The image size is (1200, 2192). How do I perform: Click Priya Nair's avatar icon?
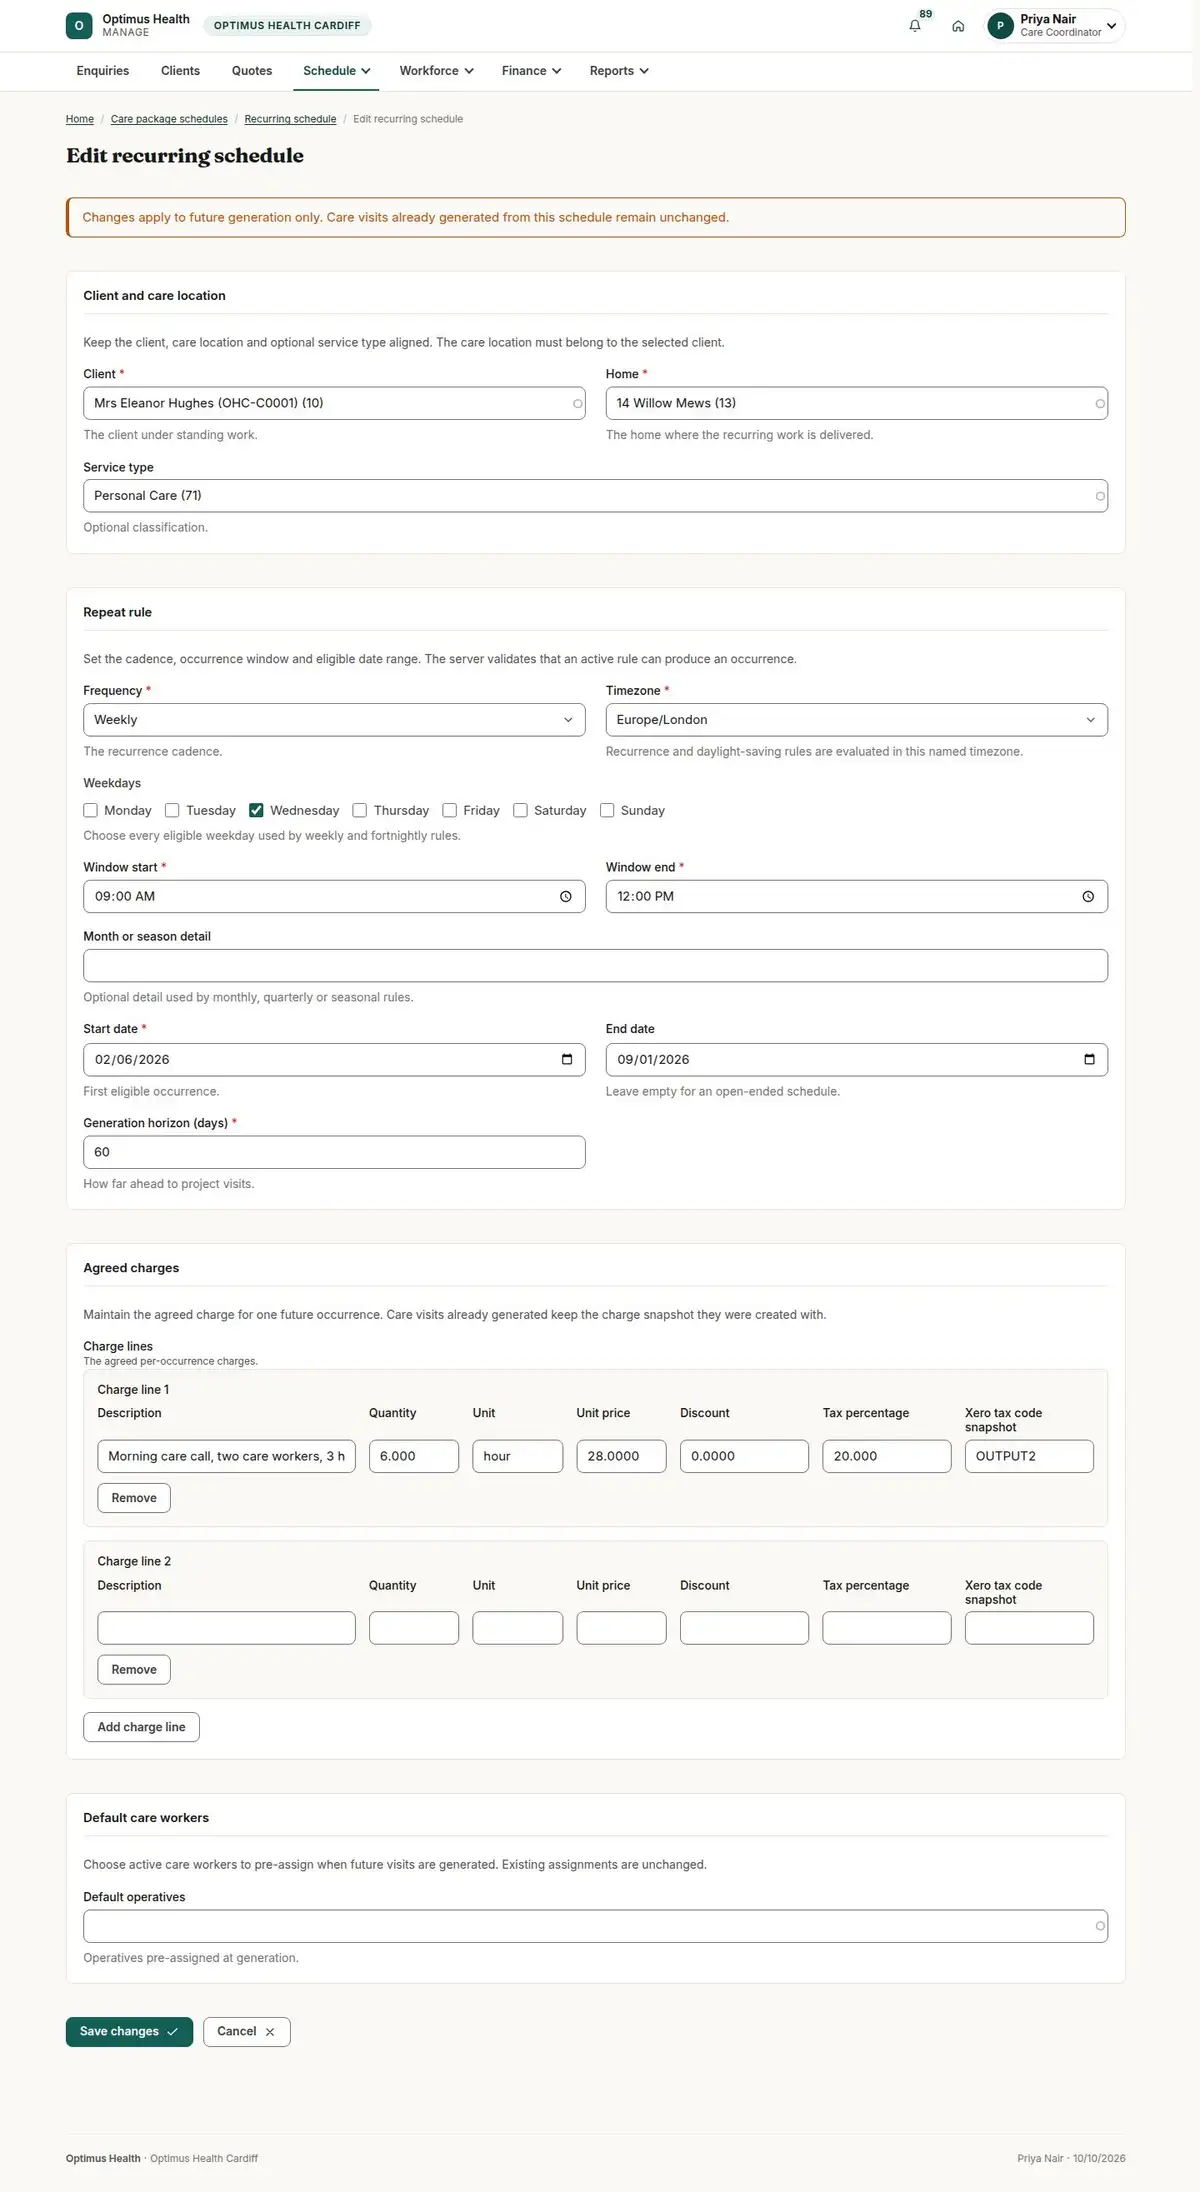click(1000, 26)
